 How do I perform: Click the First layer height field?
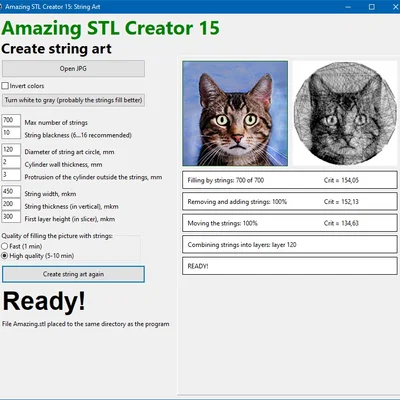click(11, 217)
